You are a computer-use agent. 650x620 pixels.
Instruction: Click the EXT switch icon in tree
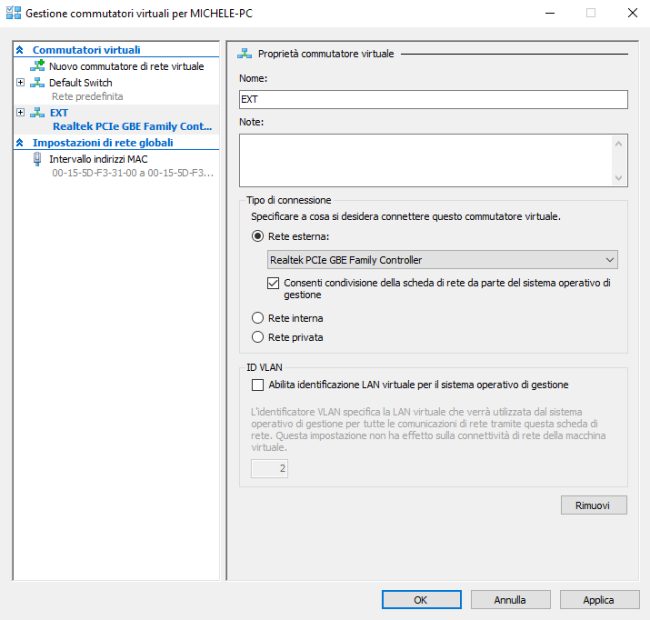(x=38, y=113)
